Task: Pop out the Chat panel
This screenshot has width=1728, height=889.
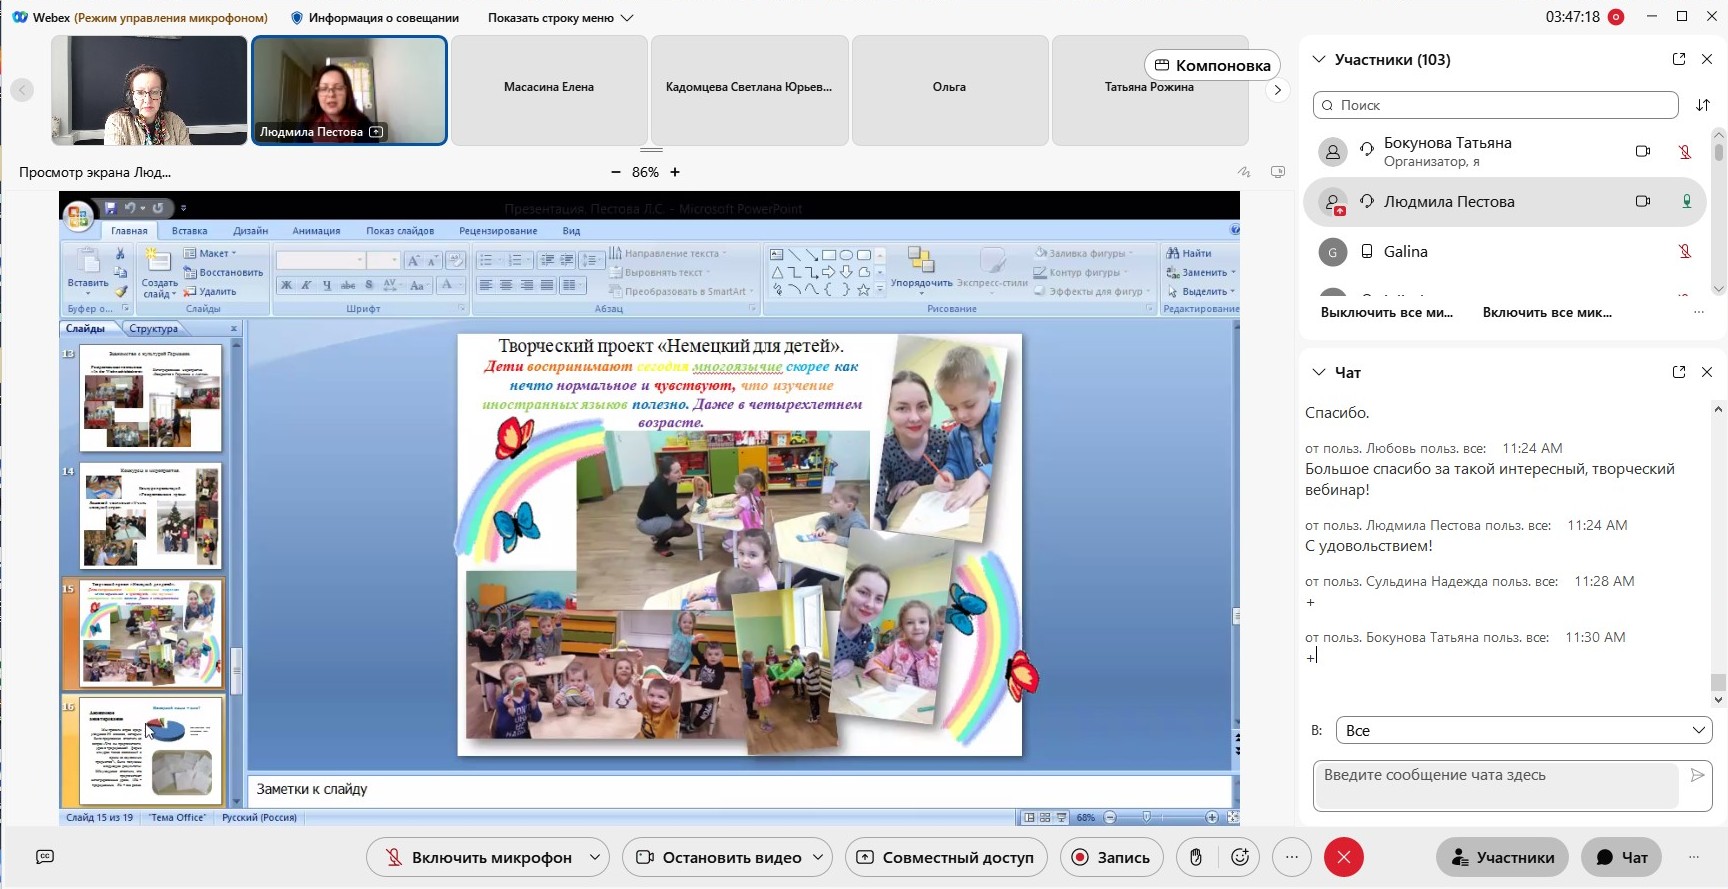Action: [1678, 372]
